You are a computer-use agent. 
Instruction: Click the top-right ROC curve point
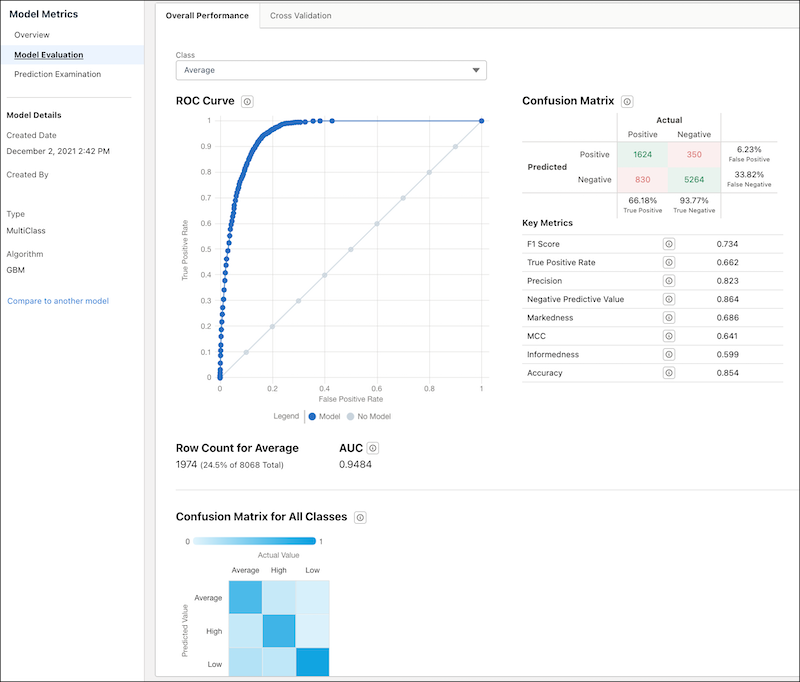pyautogui.click(x=481, y=121)
